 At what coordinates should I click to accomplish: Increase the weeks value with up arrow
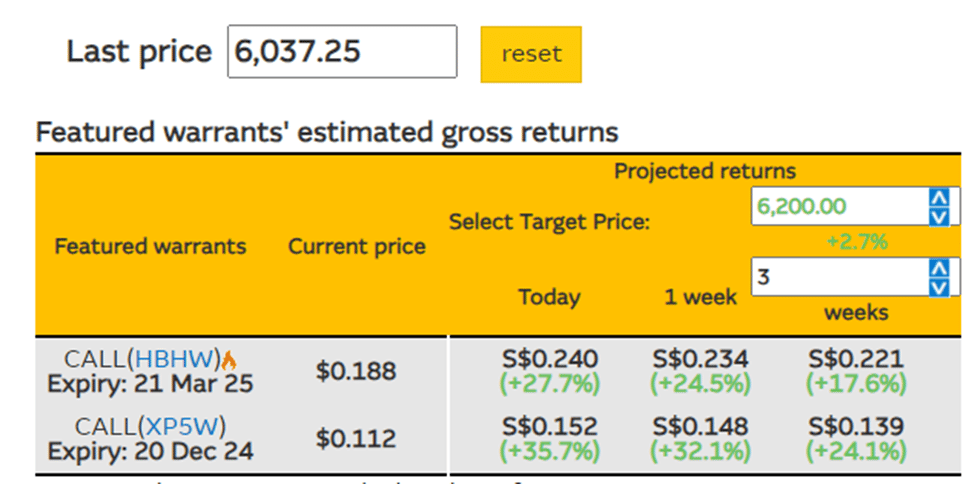coord(938,268)
